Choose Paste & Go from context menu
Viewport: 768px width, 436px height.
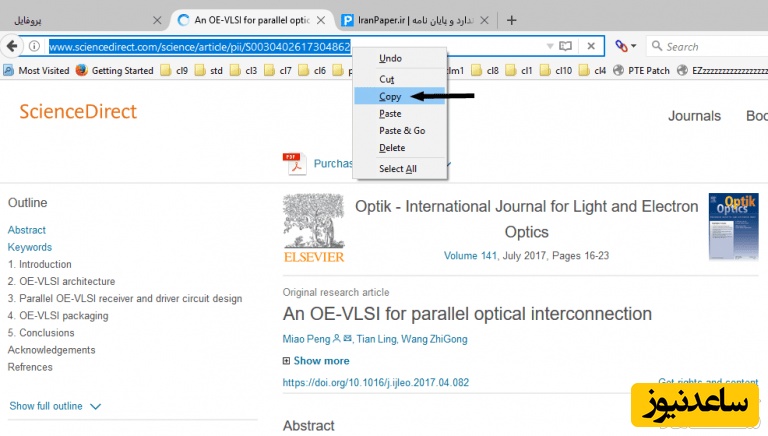point(401,131)
